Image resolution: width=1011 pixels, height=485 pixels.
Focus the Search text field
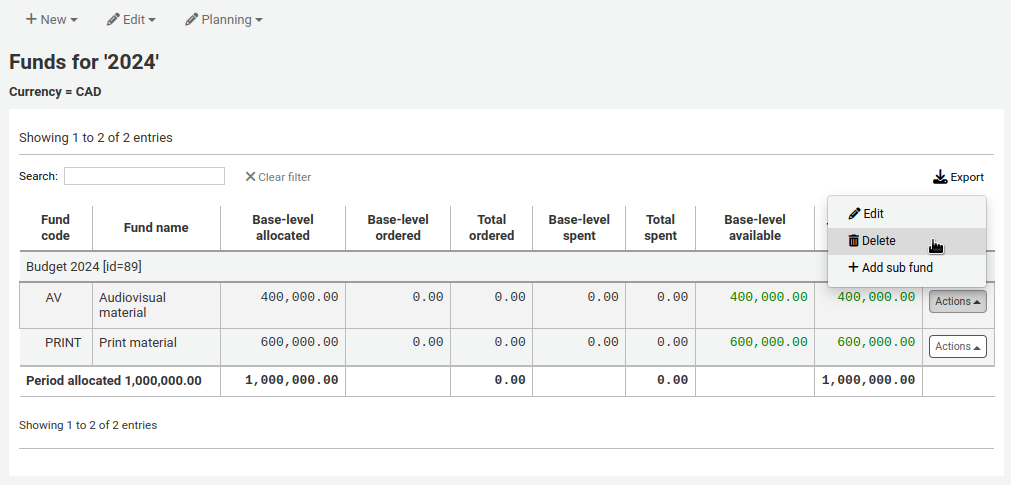click(x=144, y=176)
